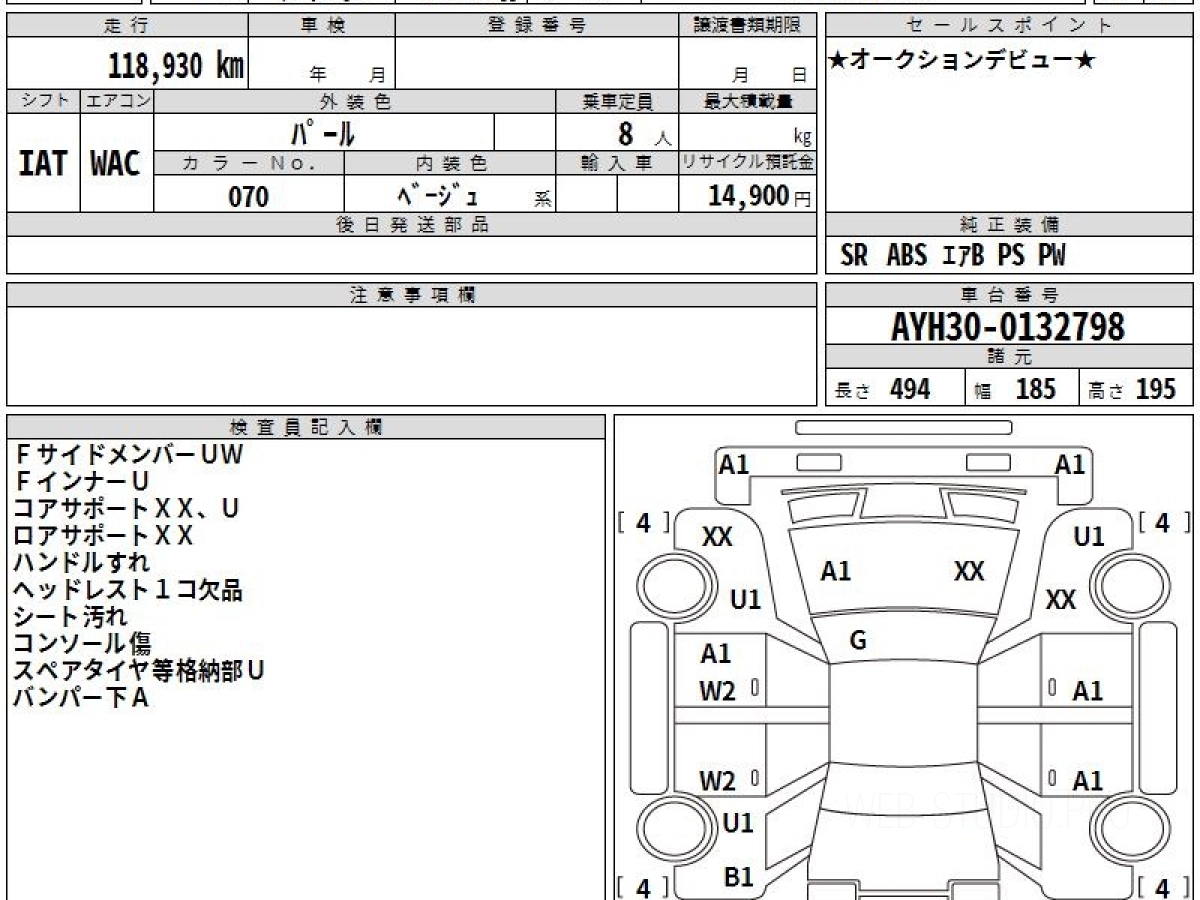Viewport: 1200px width, 900px height.
Task: Select the スペアタイヤ等格納部U note
Action: click(x=139, y=671)
